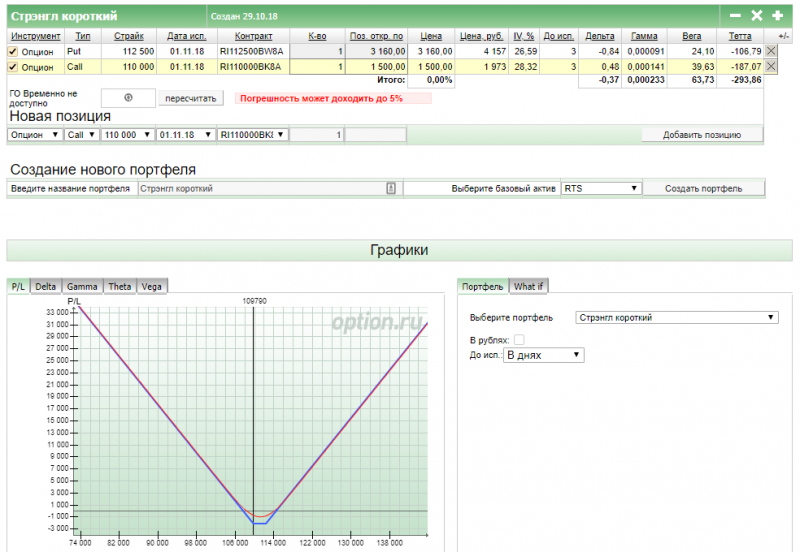The image size is (800, 552).
Task: Open the strike dropdown showing 110 000
Action: [127, 135]
